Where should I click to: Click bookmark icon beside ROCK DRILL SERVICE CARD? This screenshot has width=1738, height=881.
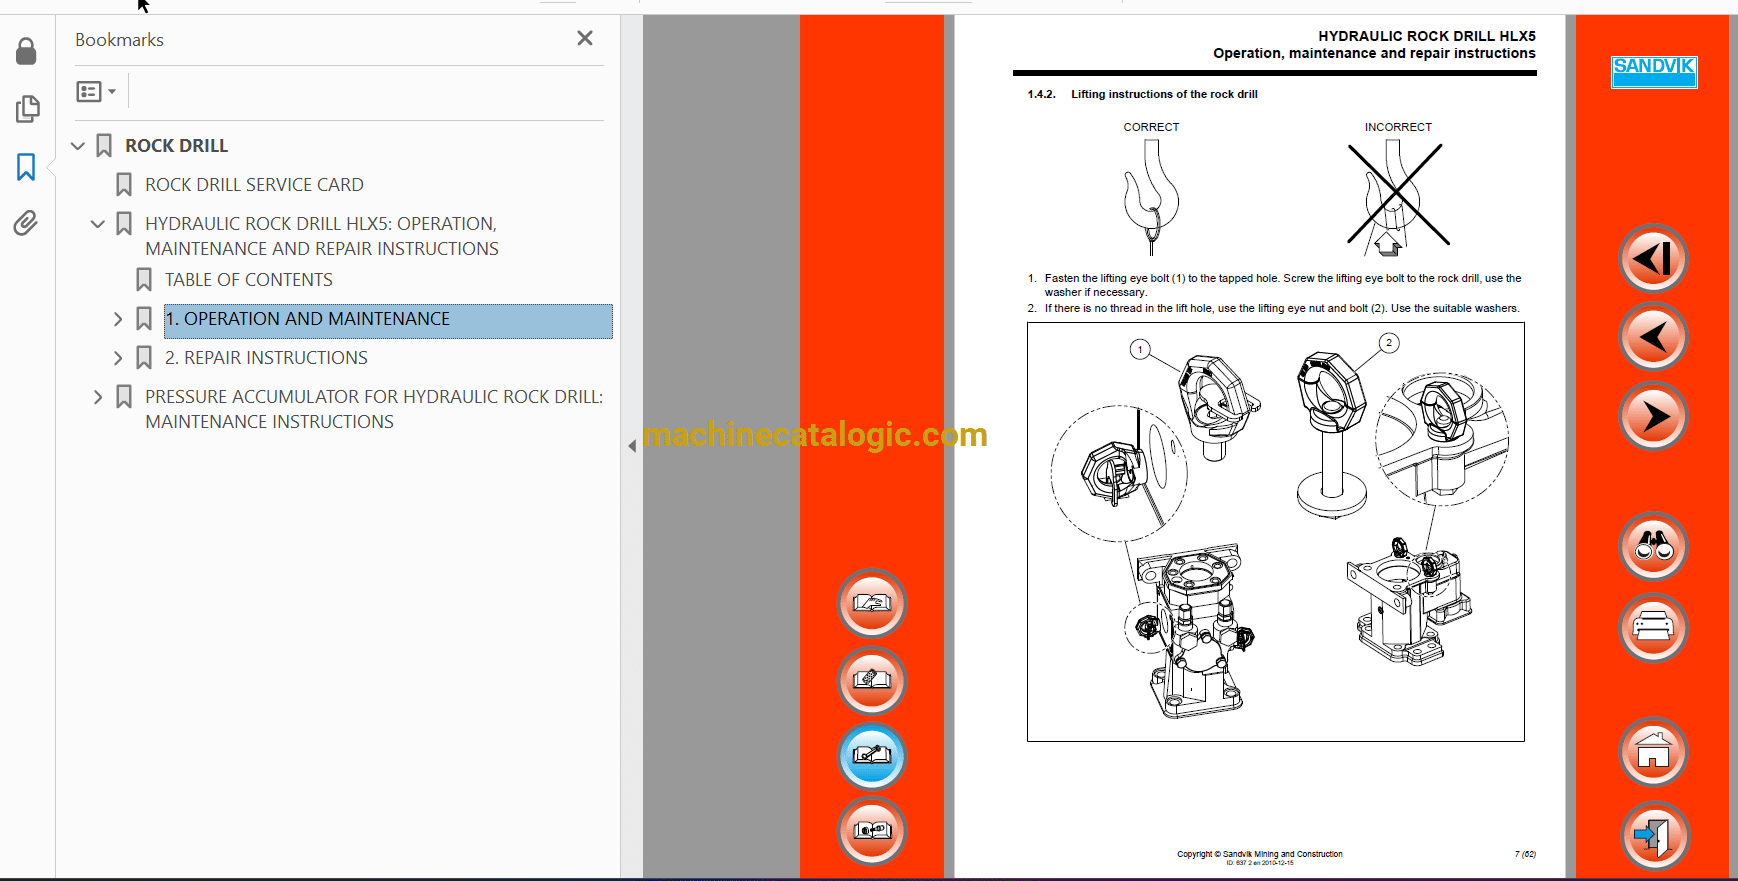pos(124,185)
